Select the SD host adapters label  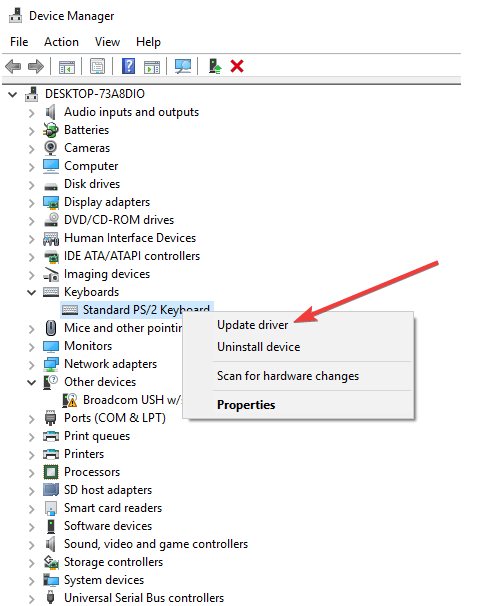point(108,490)
